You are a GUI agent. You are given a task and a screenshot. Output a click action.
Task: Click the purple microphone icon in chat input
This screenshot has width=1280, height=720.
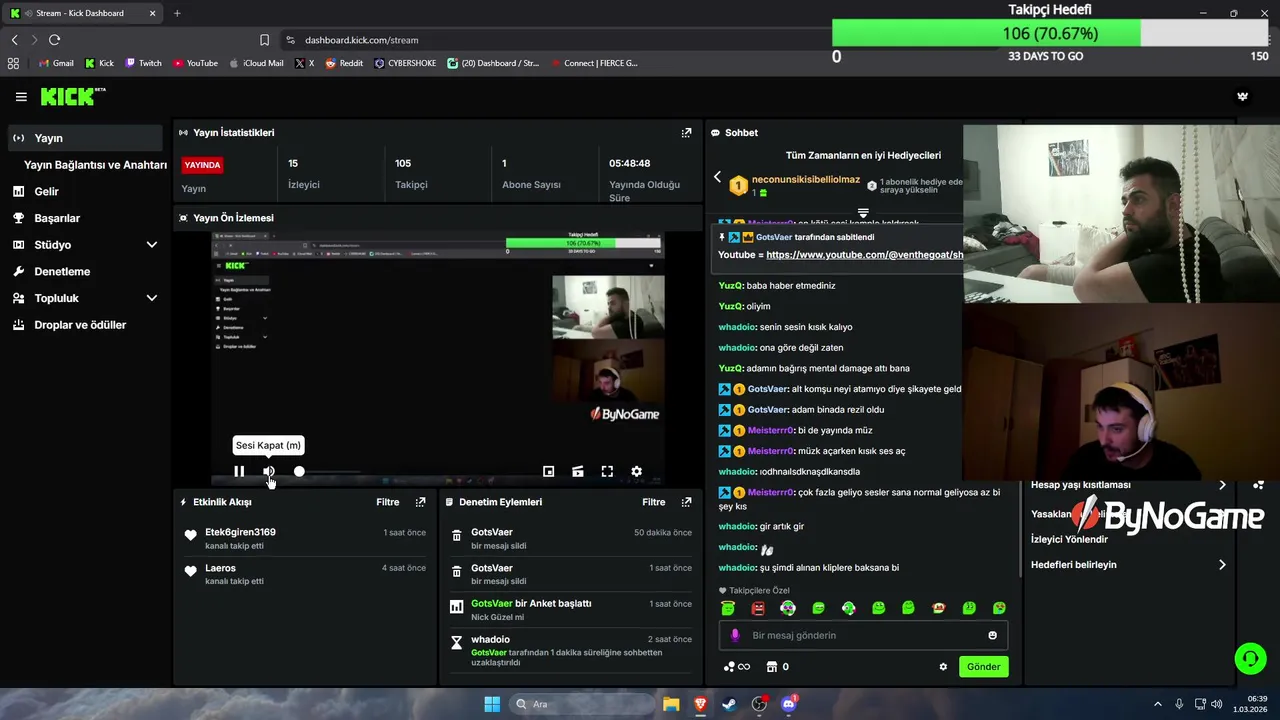pyautogui.click(x=735, y=635)
